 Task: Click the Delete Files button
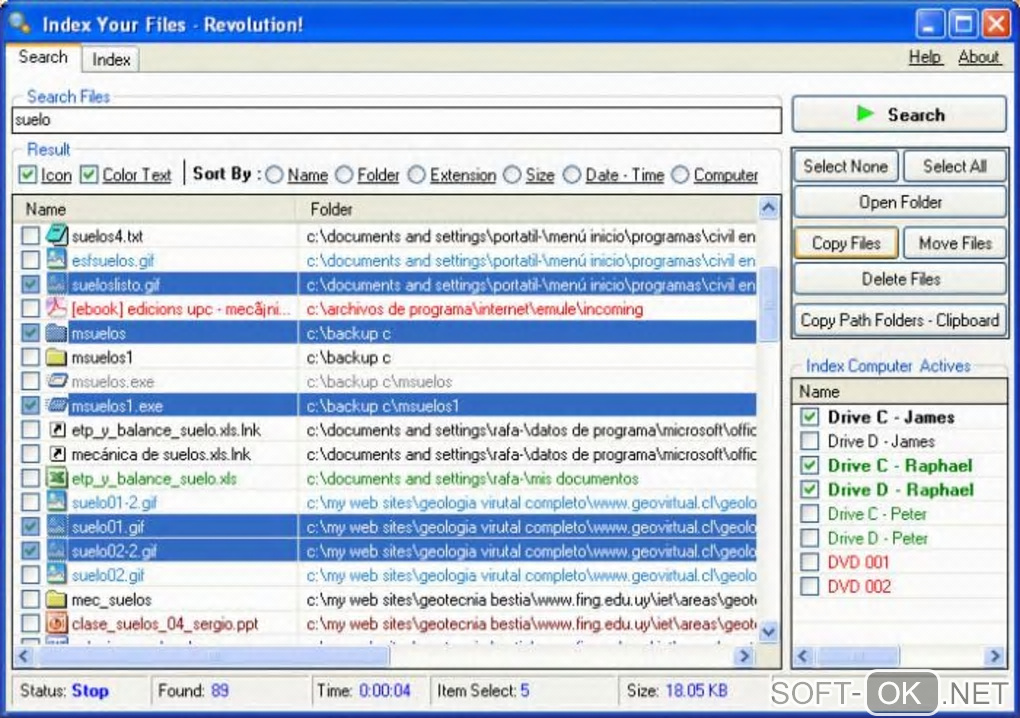(x=900, y=280)
